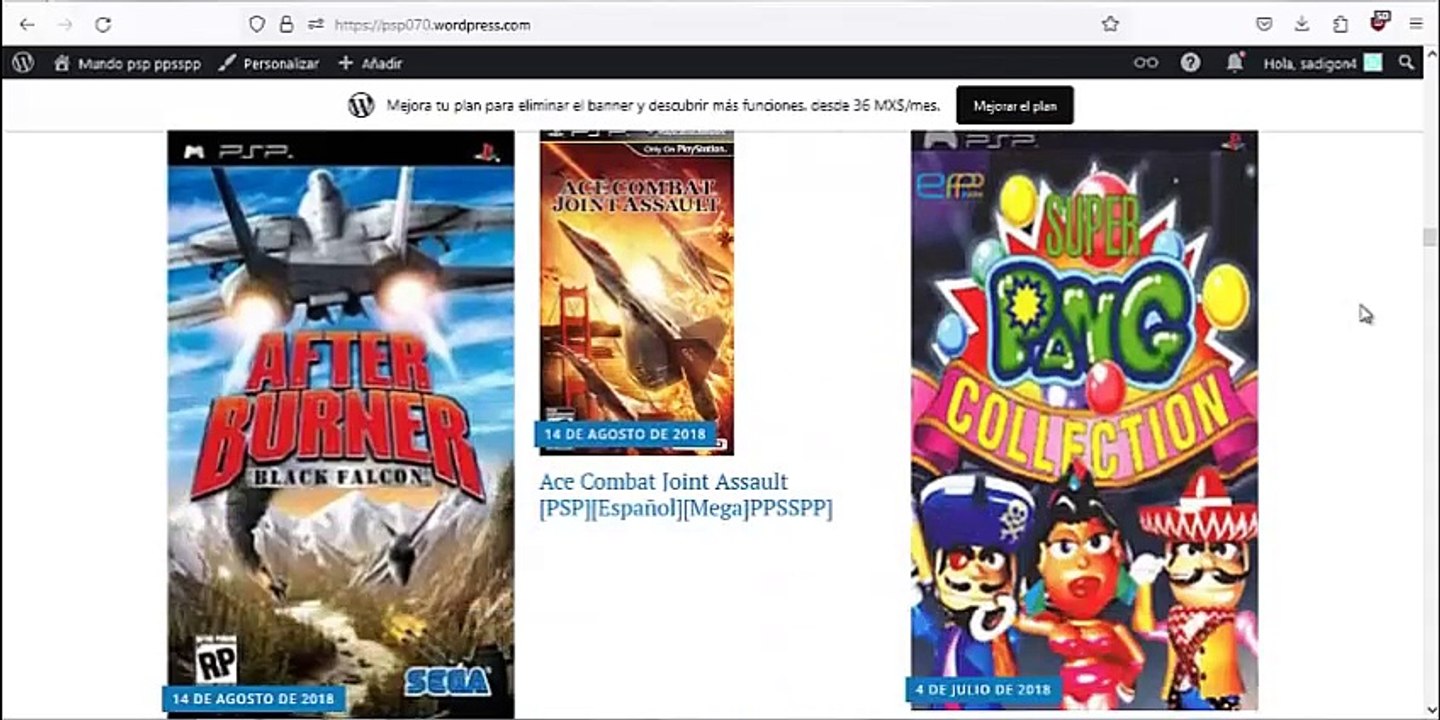Click the Mejorar el plan button
The image size is (1440, 720).
[1015, 106]
